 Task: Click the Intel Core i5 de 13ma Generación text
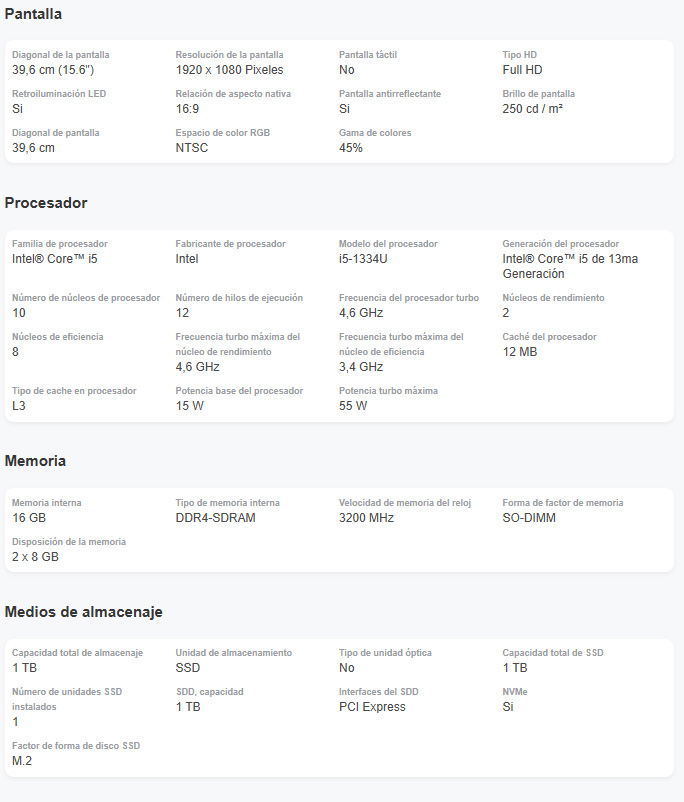570,266
